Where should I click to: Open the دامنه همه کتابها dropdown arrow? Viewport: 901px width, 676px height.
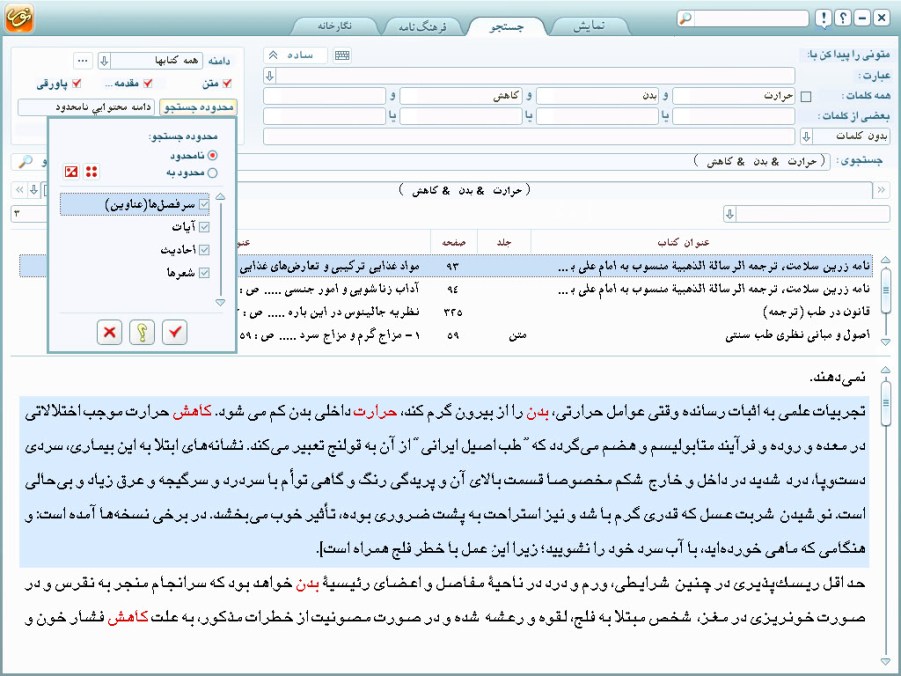point(104,60)
